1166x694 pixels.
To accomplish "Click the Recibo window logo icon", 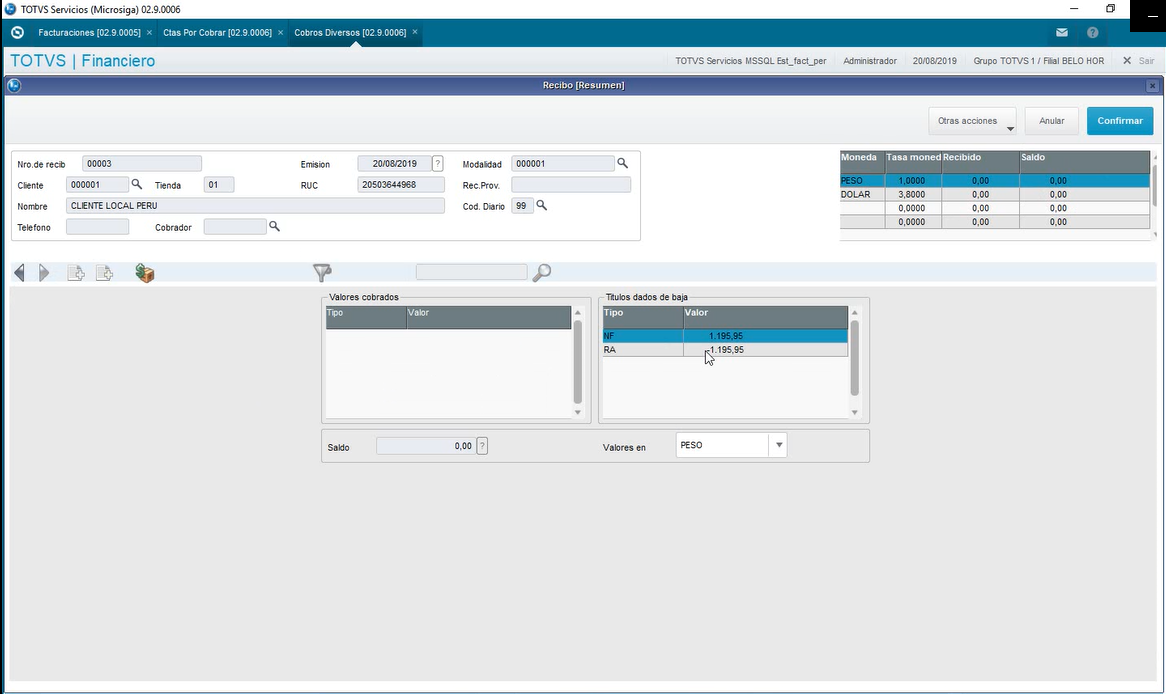I will [13, 86].
